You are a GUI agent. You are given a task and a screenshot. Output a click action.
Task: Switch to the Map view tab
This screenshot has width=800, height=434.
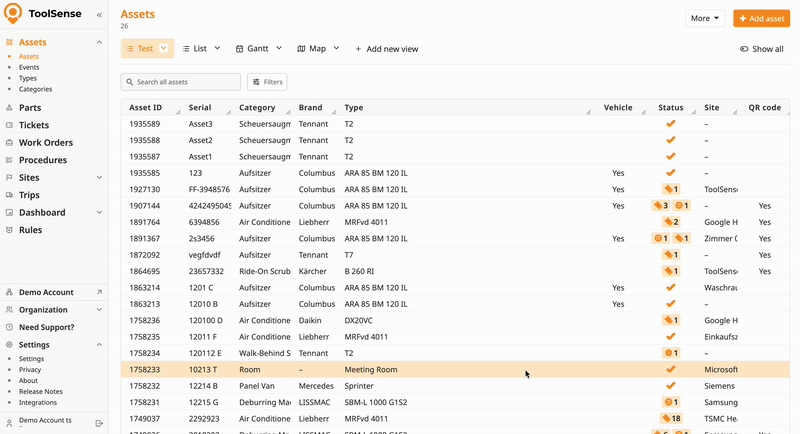[x=316, y=48]
